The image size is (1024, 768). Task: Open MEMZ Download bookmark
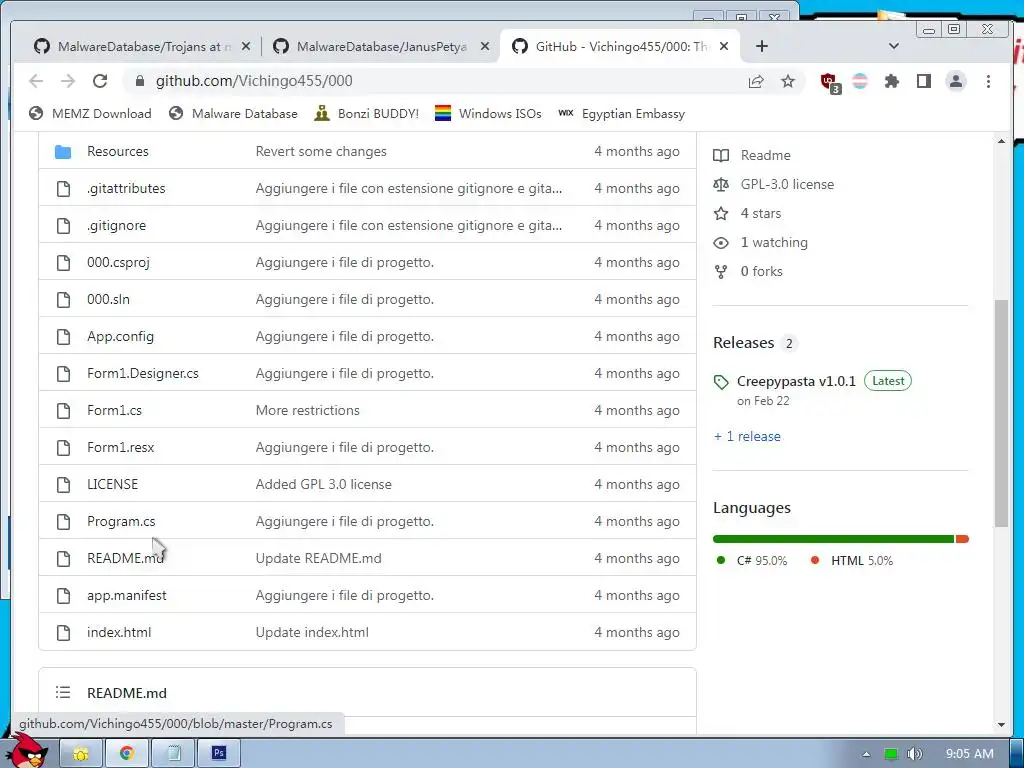coord(90,114)
